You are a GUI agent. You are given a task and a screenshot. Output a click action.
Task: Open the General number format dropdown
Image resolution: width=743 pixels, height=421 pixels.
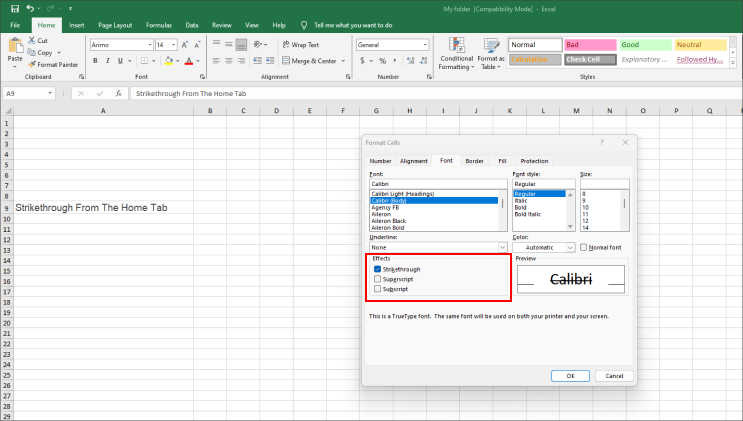[x=392, y=45]
